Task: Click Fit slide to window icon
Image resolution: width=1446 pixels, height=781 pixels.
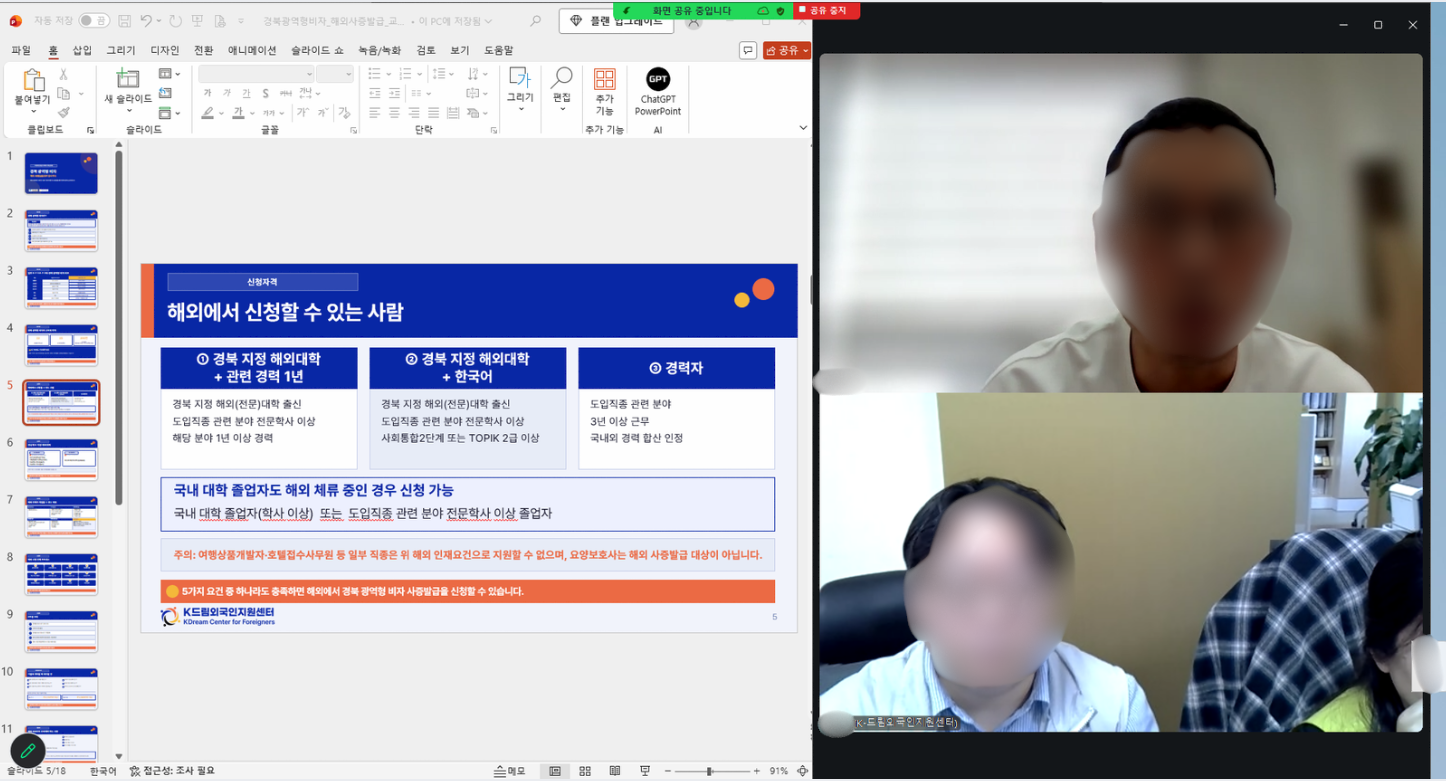Action: 802,771
